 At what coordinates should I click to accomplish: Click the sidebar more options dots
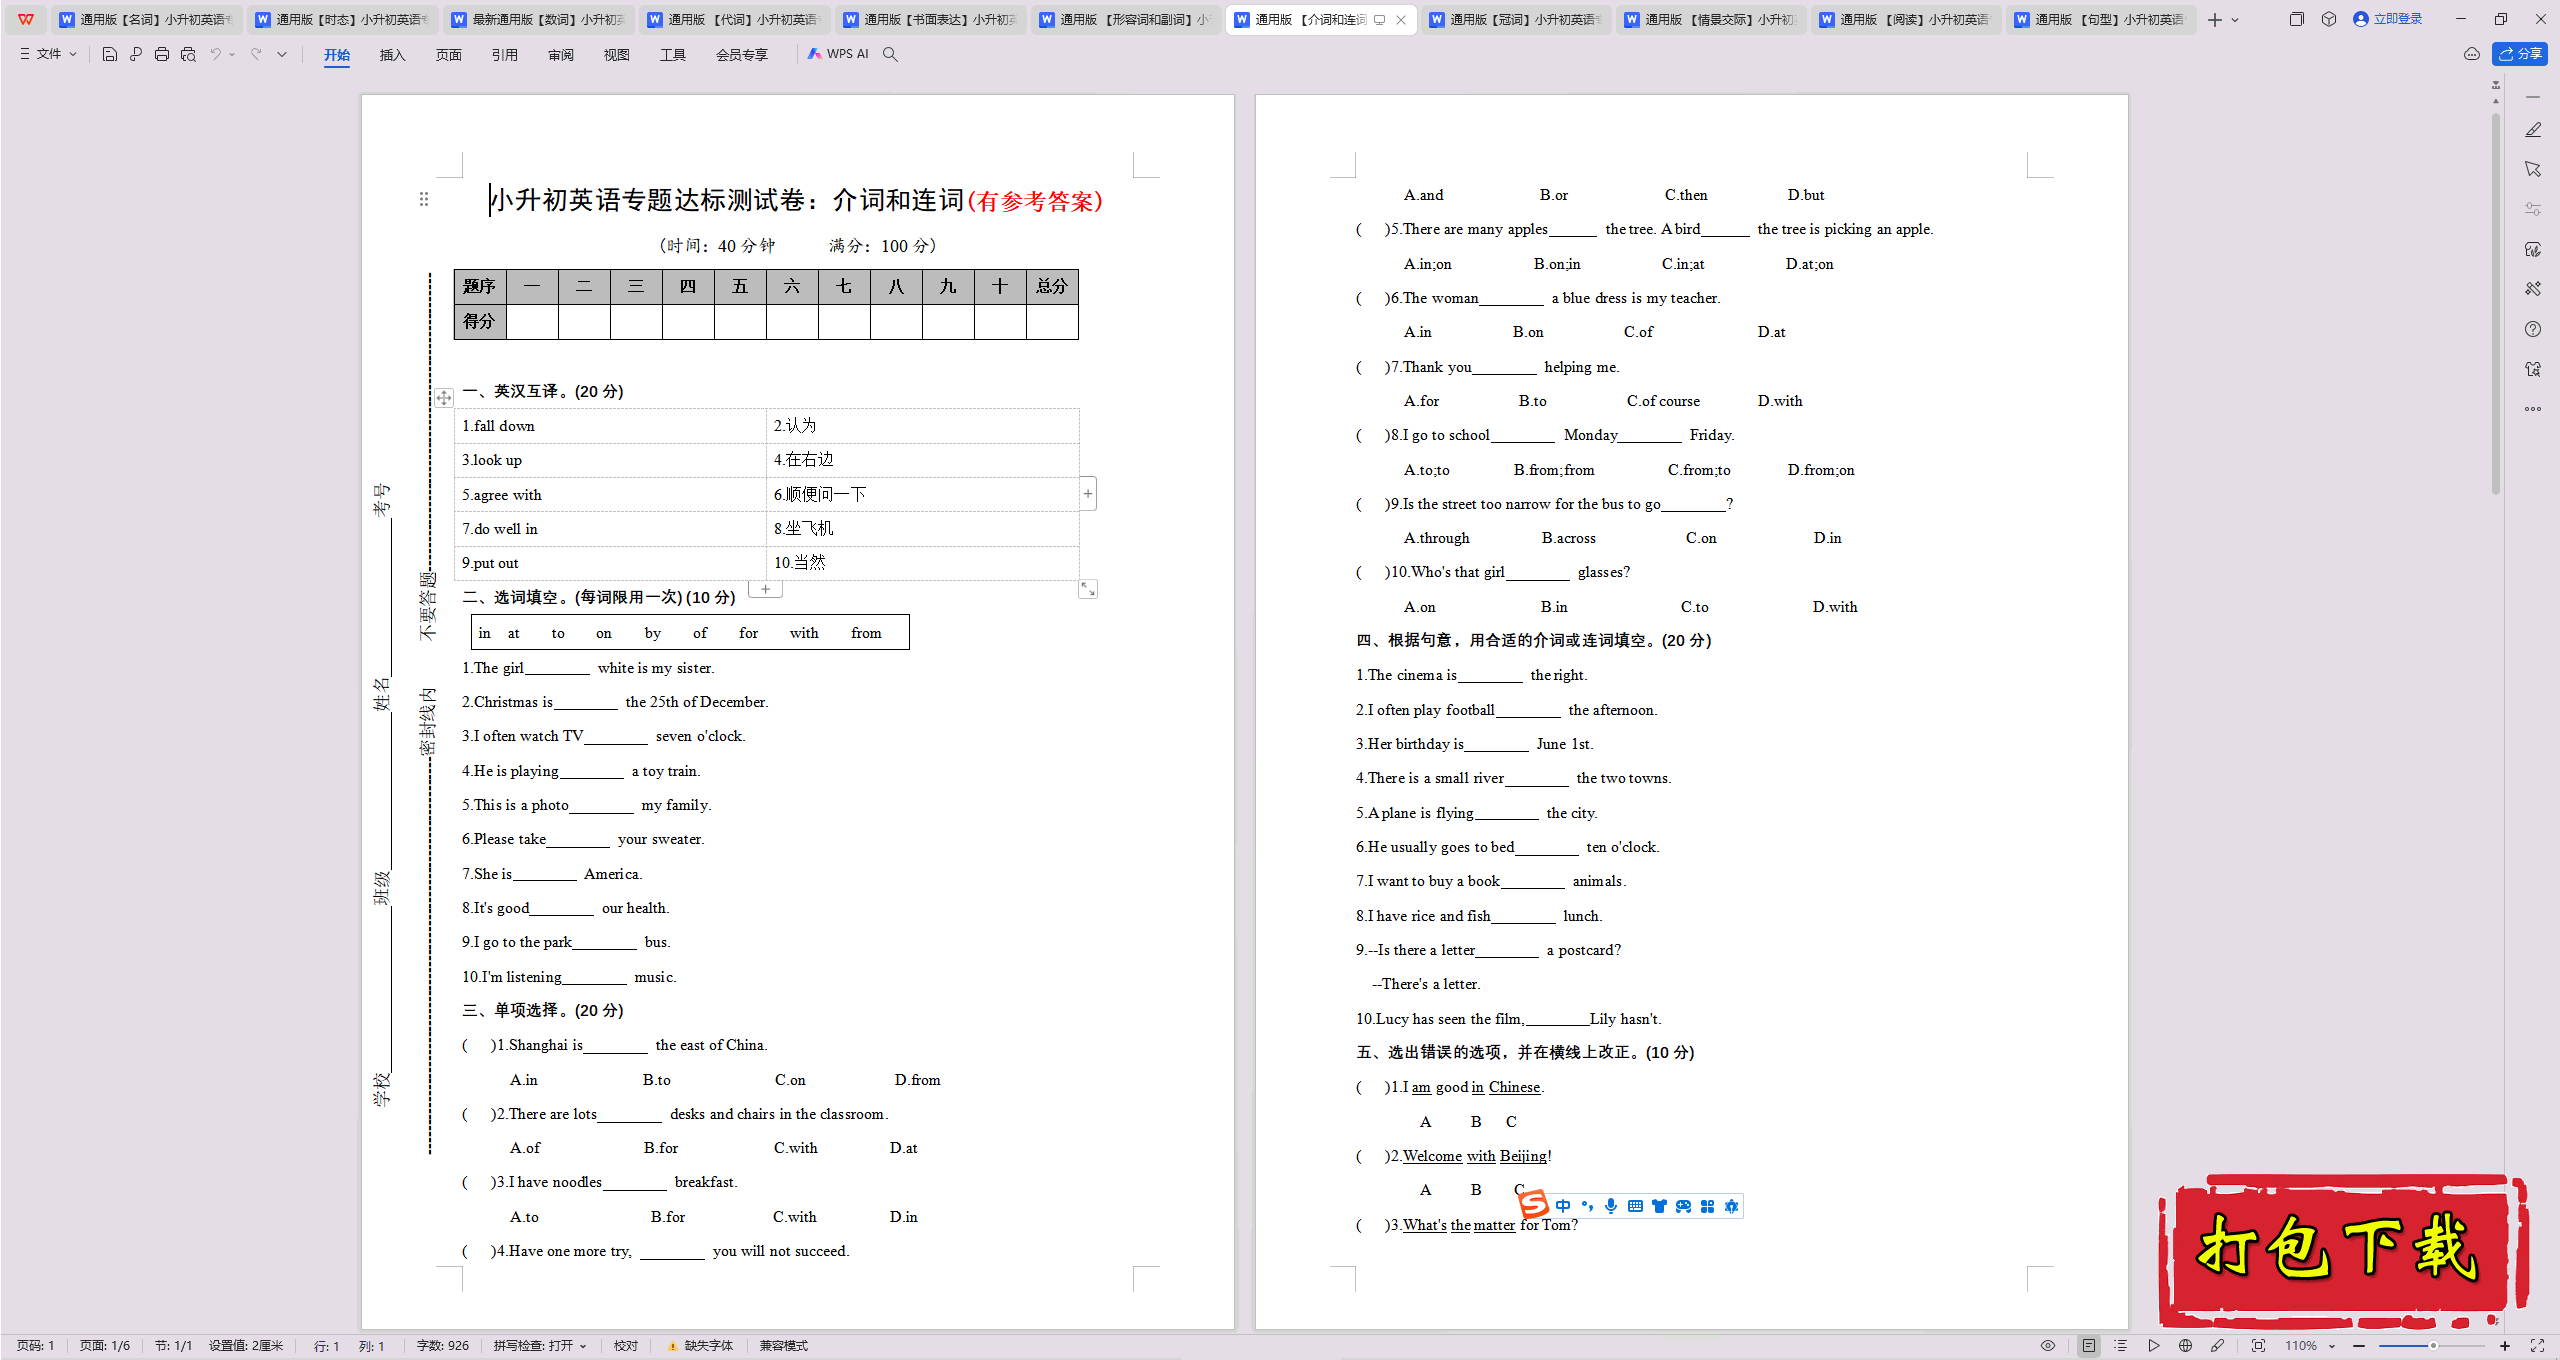[x=2533, y=409]
